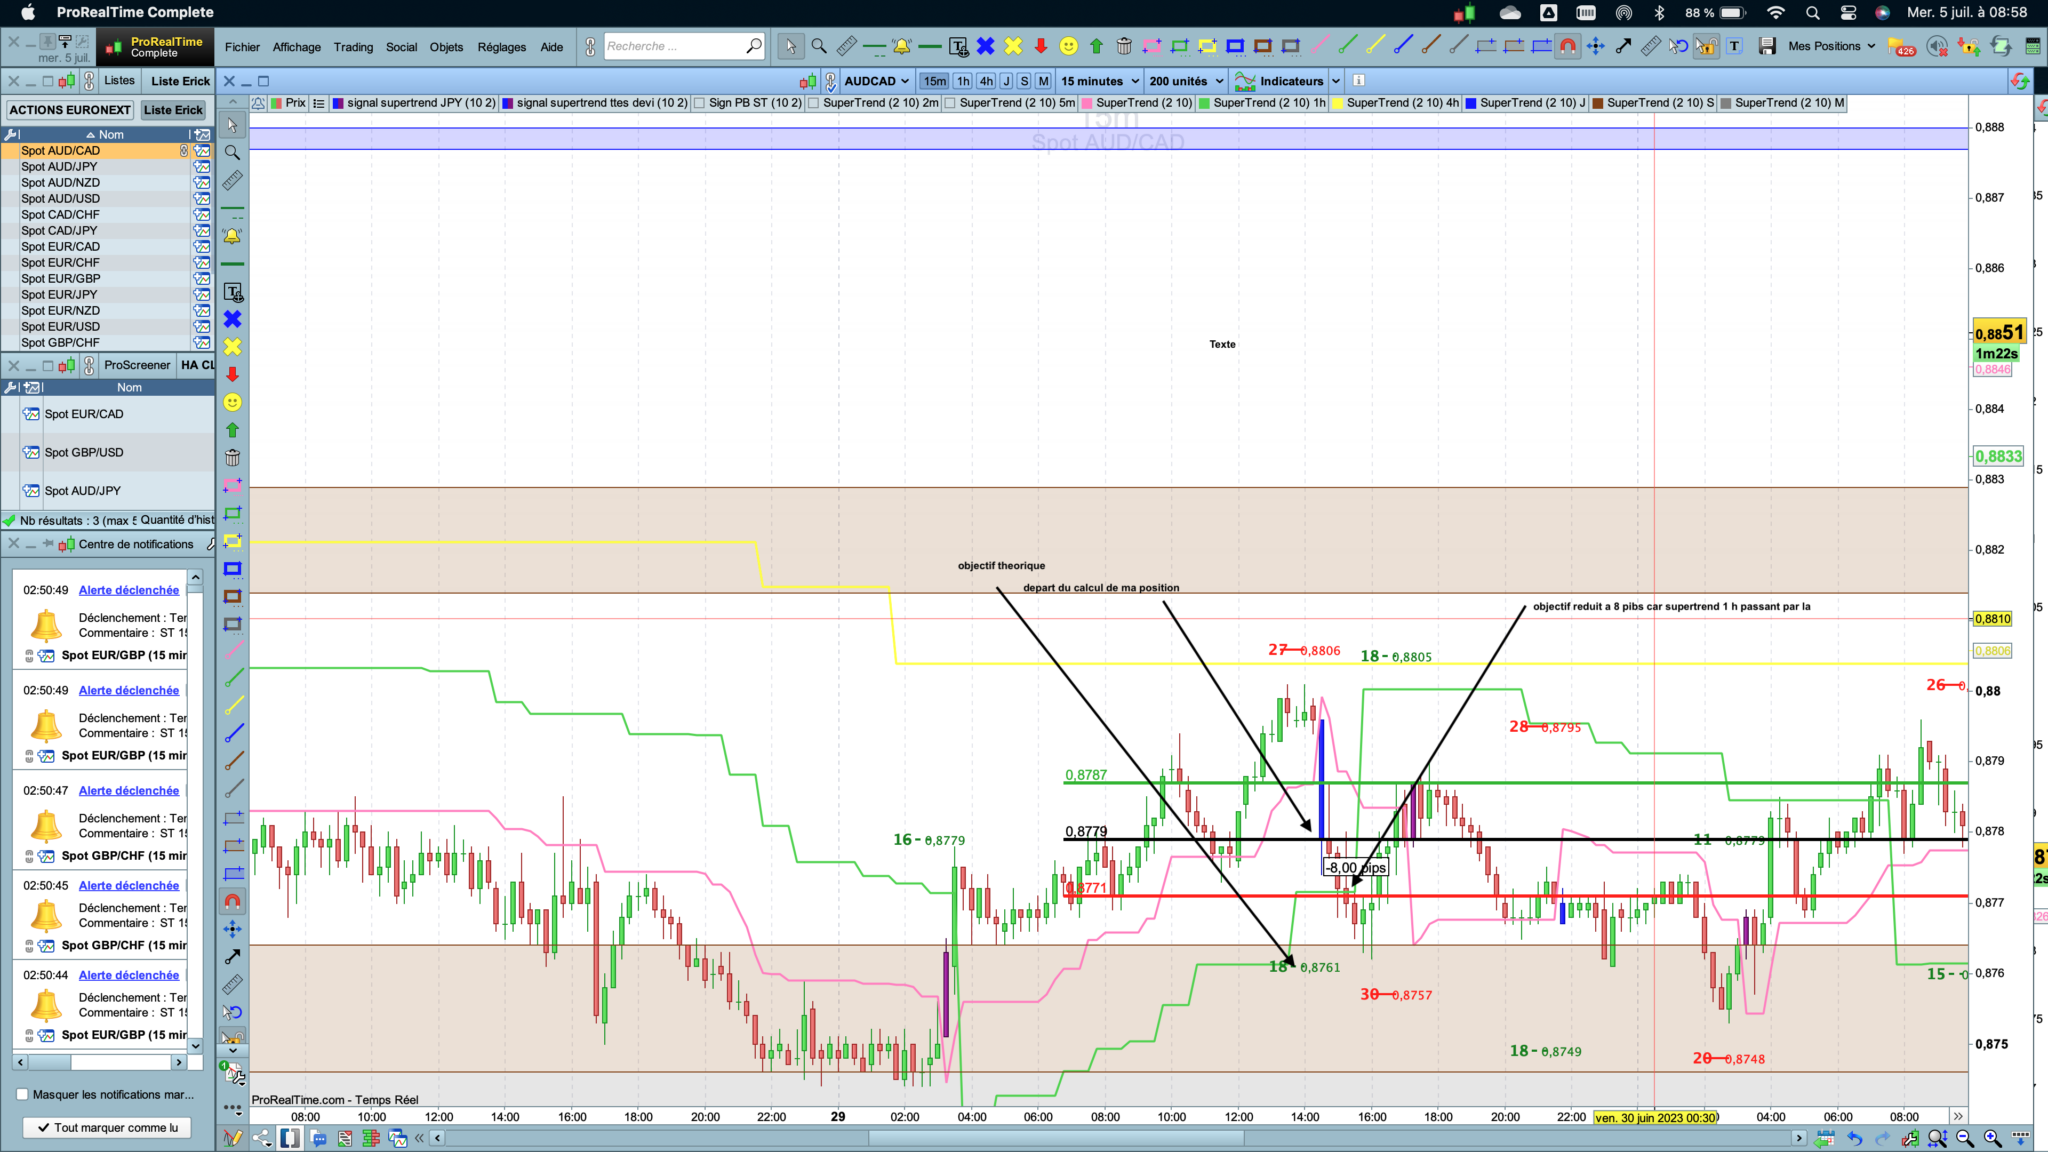The width and height of the screenshot is (2048, 1152).
Task: Open the 200 unités dropdown
Action: coord(1186,81)
